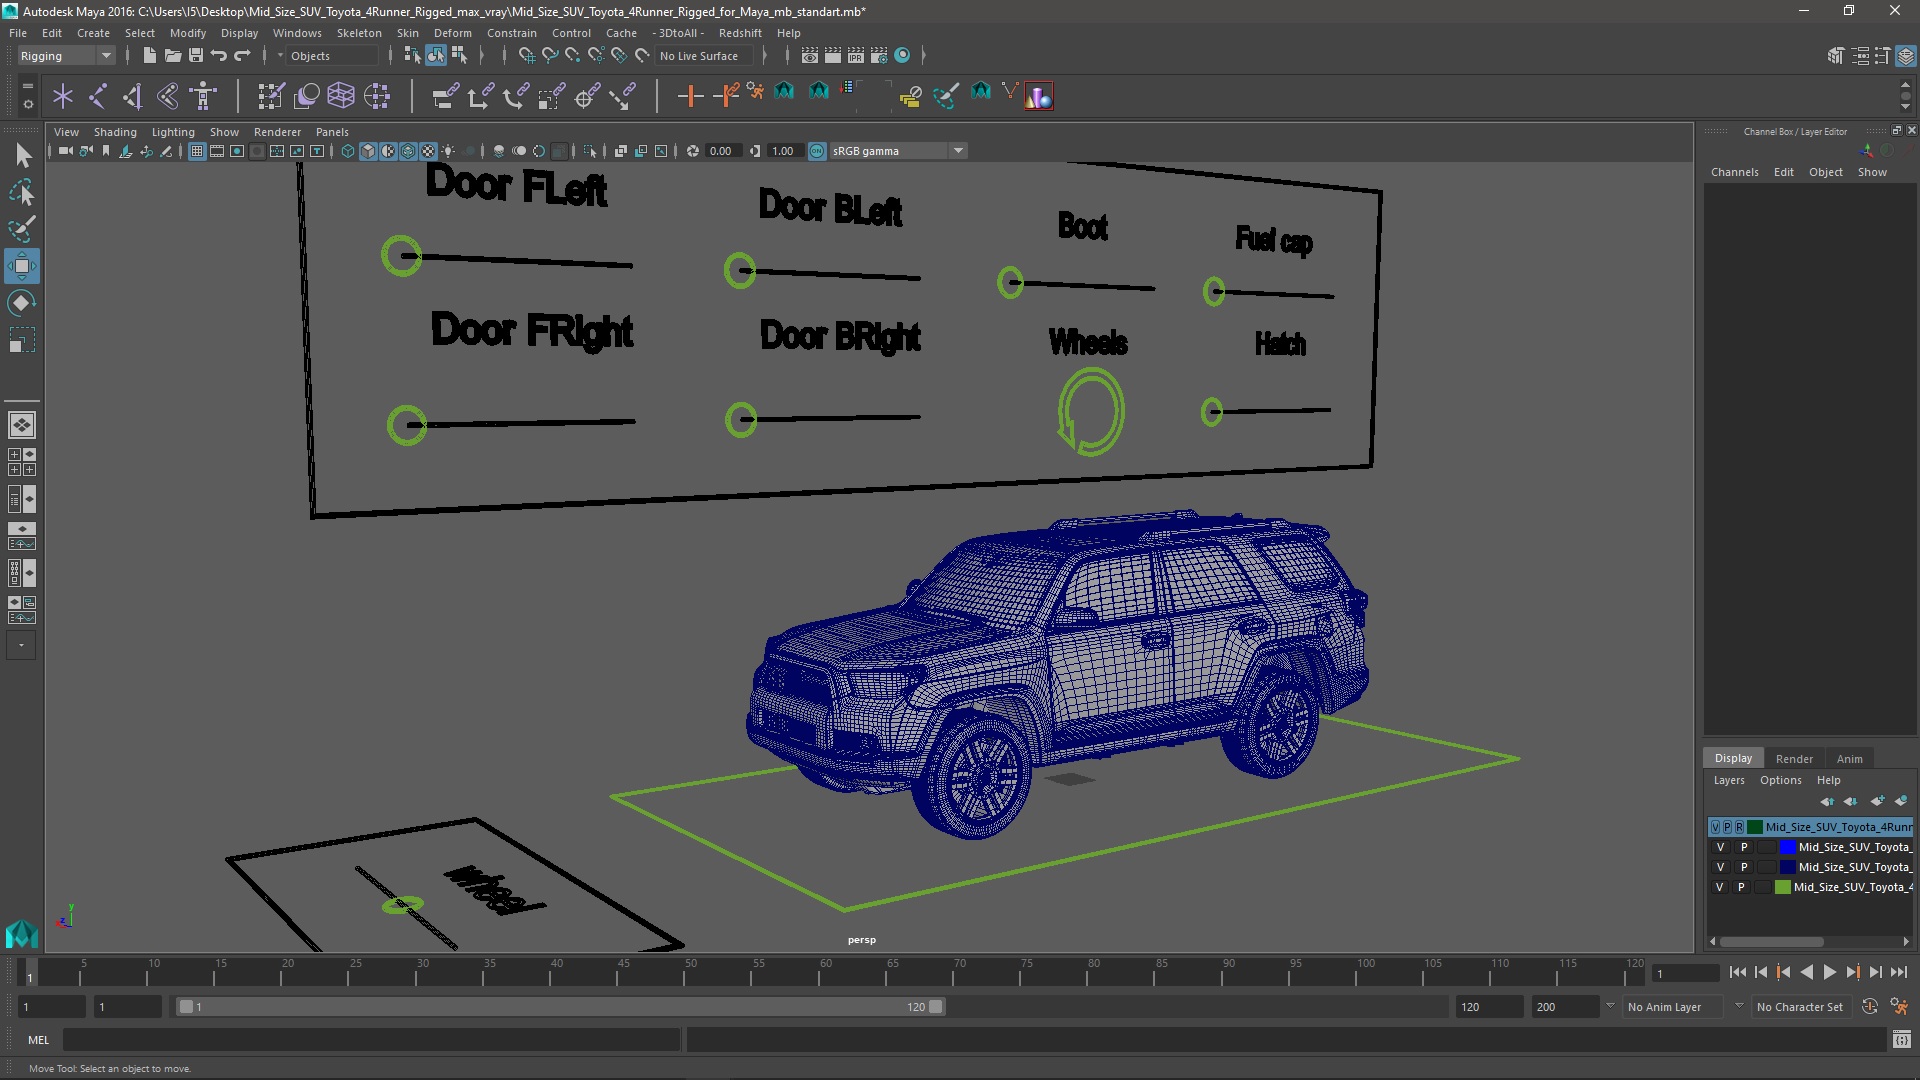Image resolution: width=1920 pixels, height=1080 pixels.
Task: Choose the Select tool arrow in toolbox
Action: coord(22,155)
